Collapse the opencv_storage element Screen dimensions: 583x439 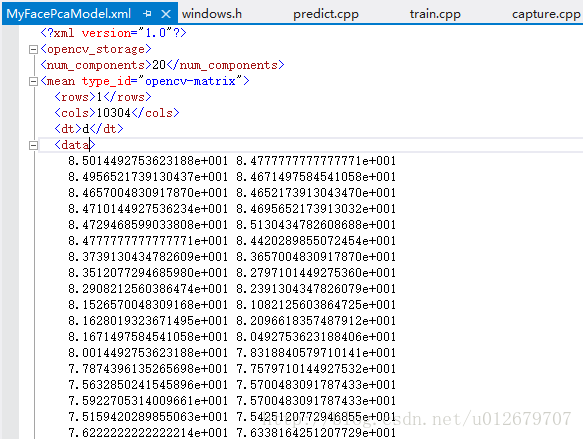[33, 49]
